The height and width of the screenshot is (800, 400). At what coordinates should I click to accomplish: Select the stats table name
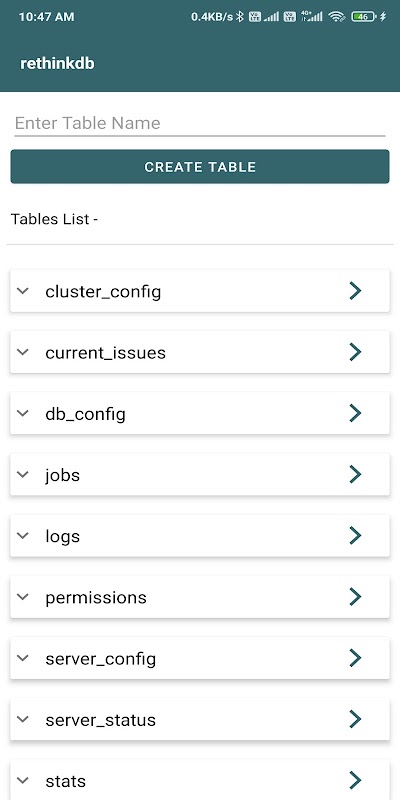[66, 781]
